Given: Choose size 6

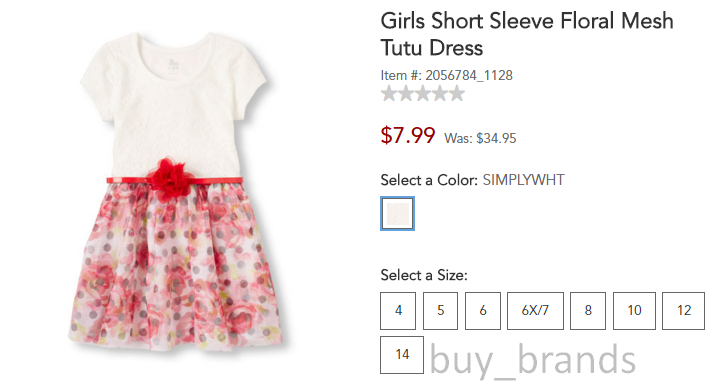Looking at the screenshot, I should pyautogui.click(x=483, y=311).
